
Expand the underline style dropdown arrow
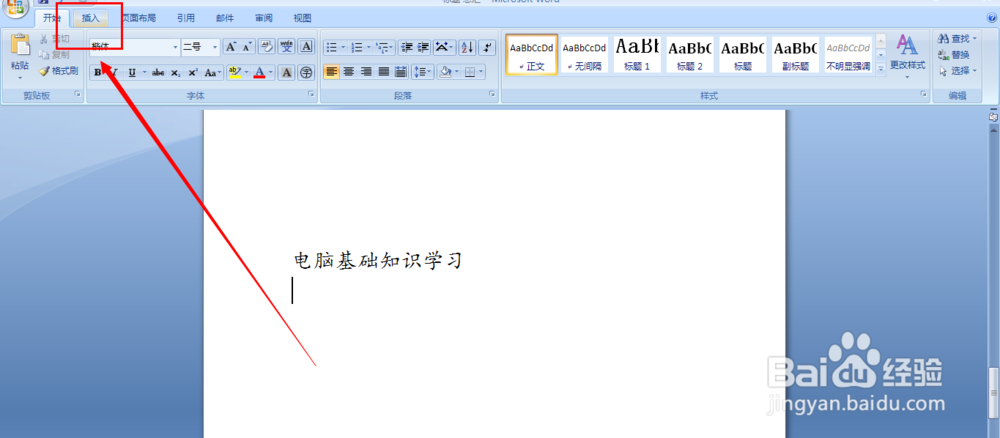(x=144, y=73)
